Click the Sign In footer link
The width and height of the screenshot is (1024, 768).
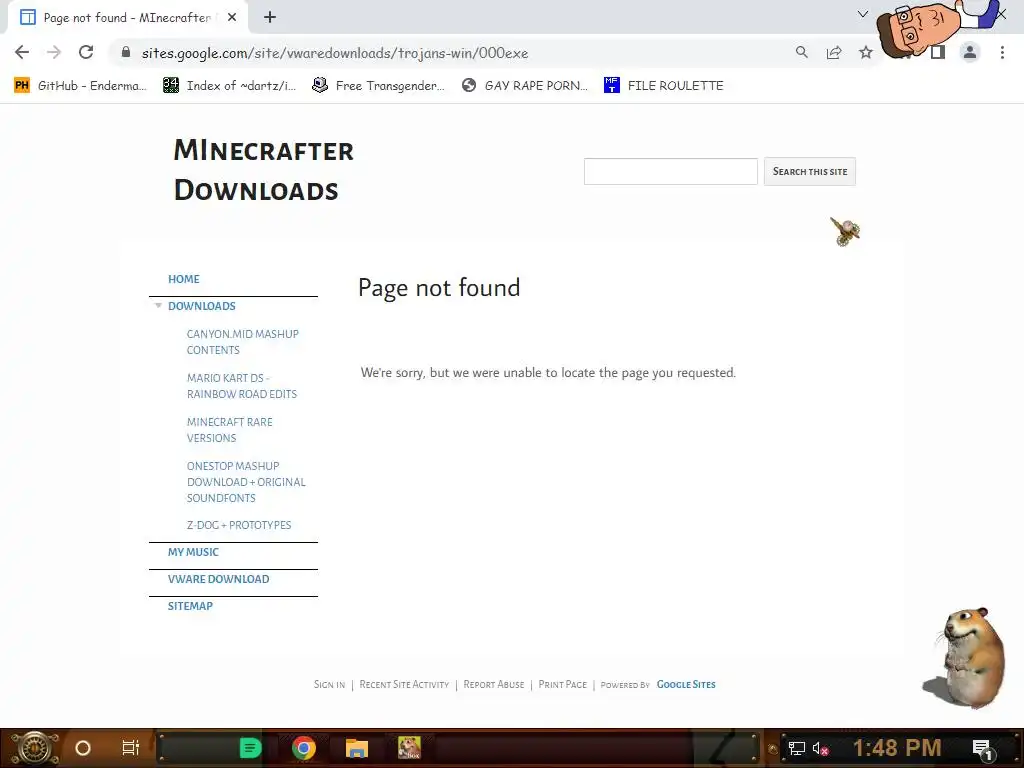click(329, 684)
